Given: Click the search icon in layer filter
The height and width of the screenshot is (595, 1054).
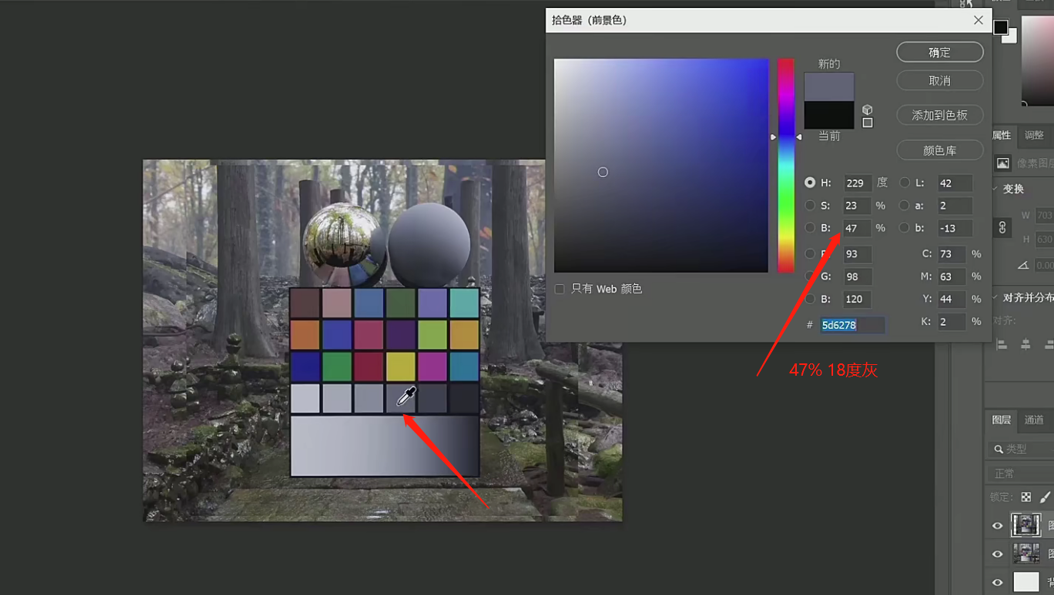Looking at the screenshot, I should click(998, 449).
